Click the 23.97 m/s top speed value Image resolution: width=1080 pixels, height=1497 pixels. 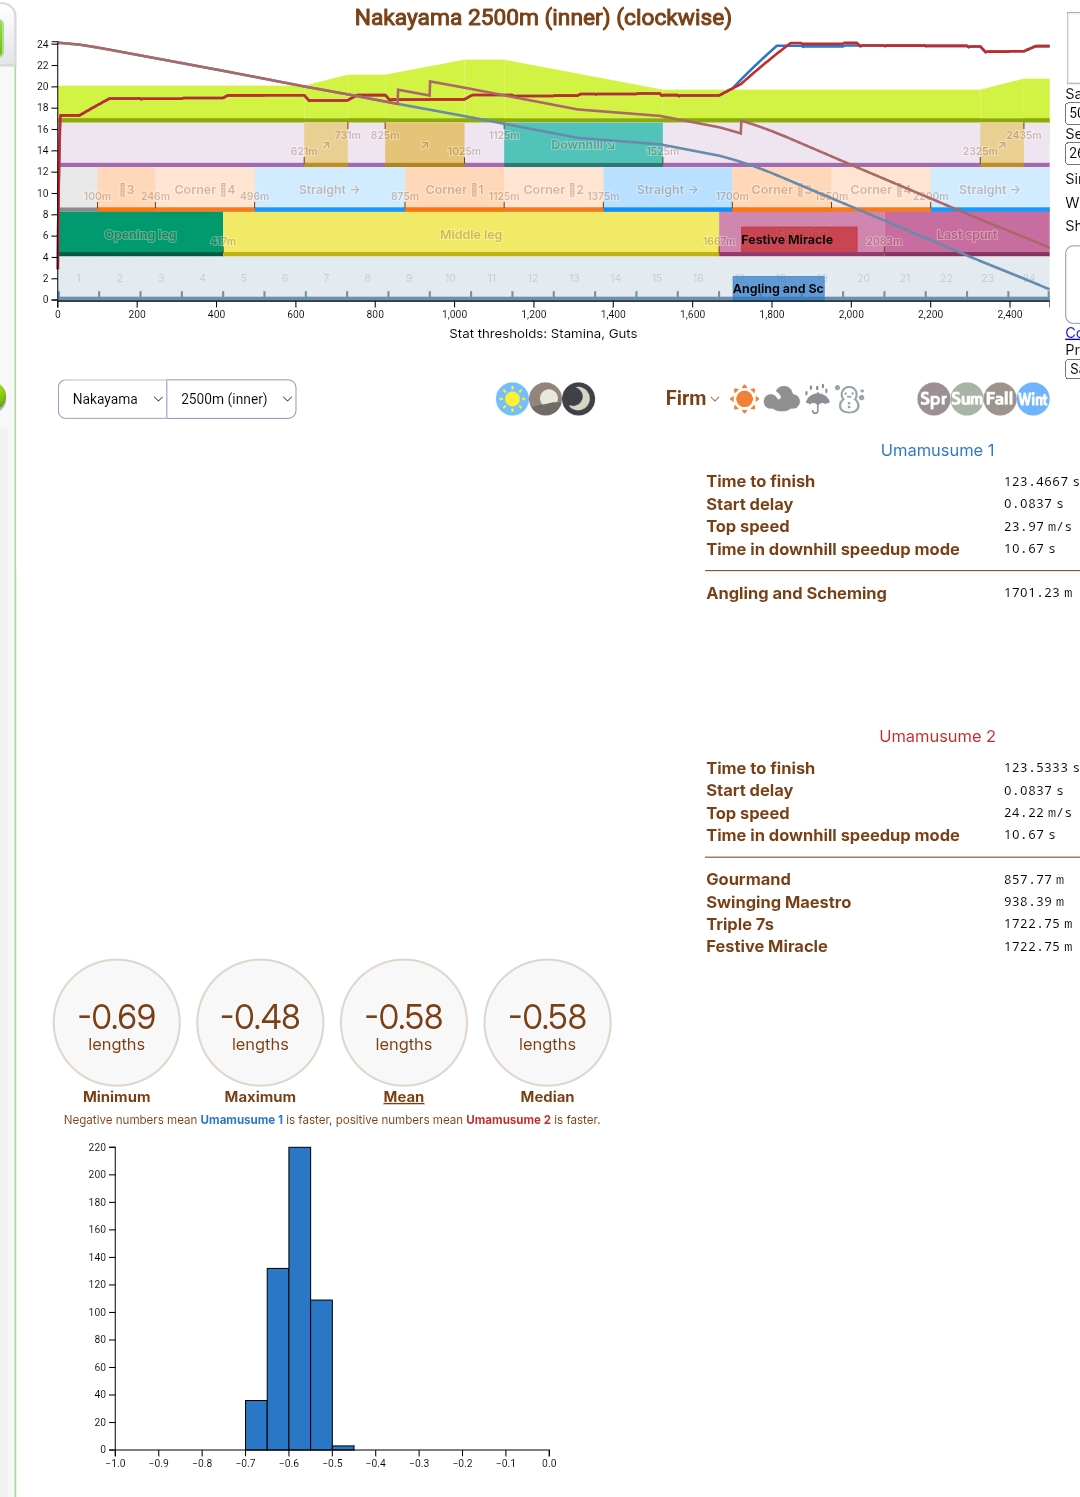point(1038,527)
